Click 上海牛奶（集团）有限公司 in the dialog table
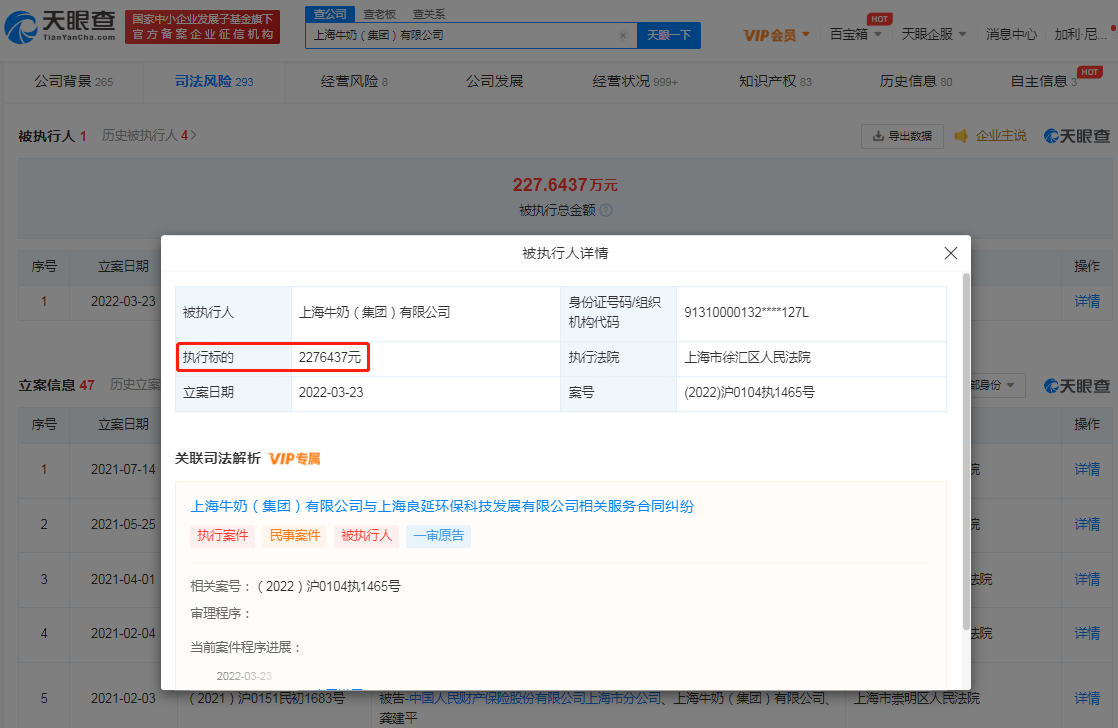The width and height of the screenshot is (1118, 728). click(374, 312)
